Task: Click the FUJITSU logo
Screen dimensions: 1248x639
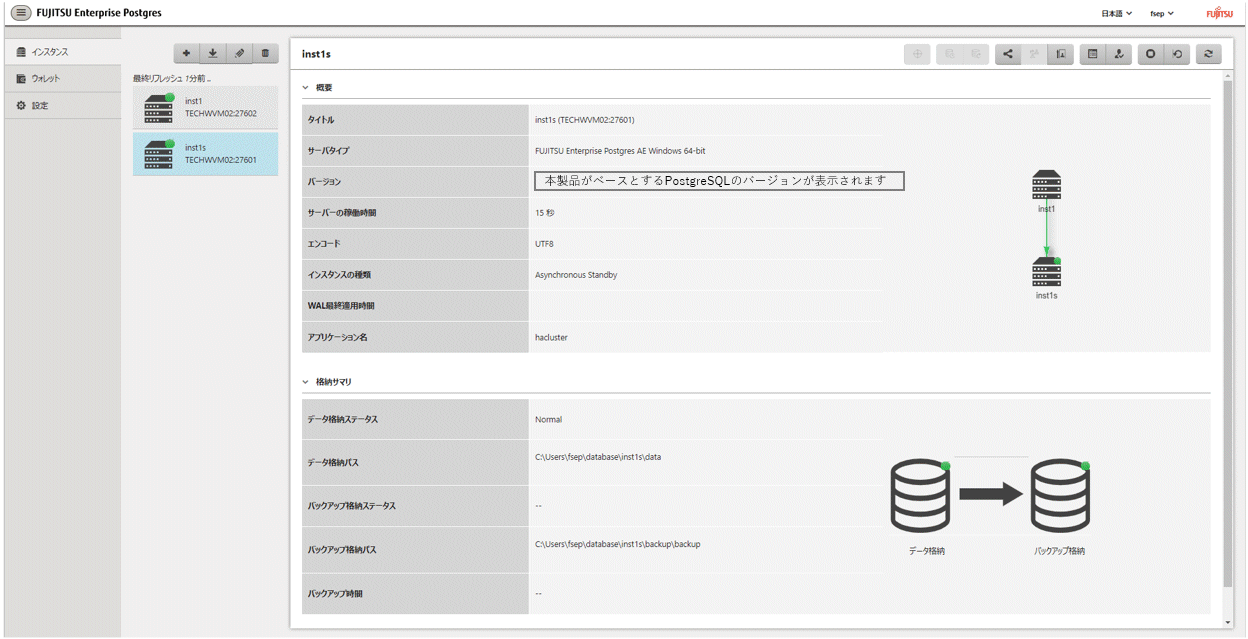Action: point(1219,13)
